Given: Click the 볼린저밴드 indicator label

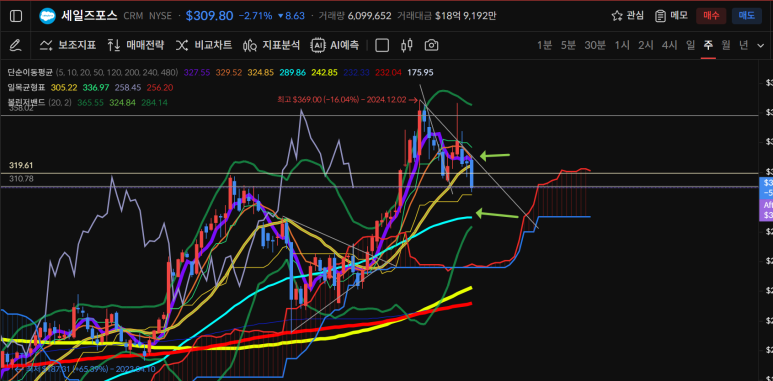Looking at the screenshot, I should (x=26, y=103).
